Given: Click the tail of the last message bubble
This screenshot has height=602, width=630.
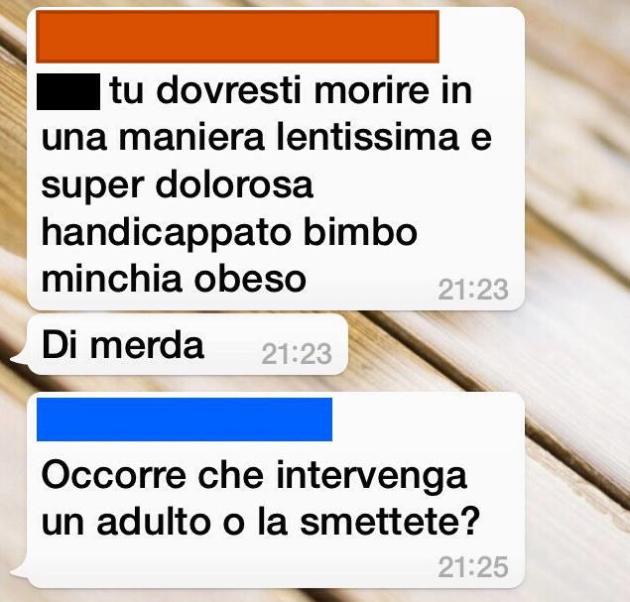Looking at the screenshot, I should [20, 571].
